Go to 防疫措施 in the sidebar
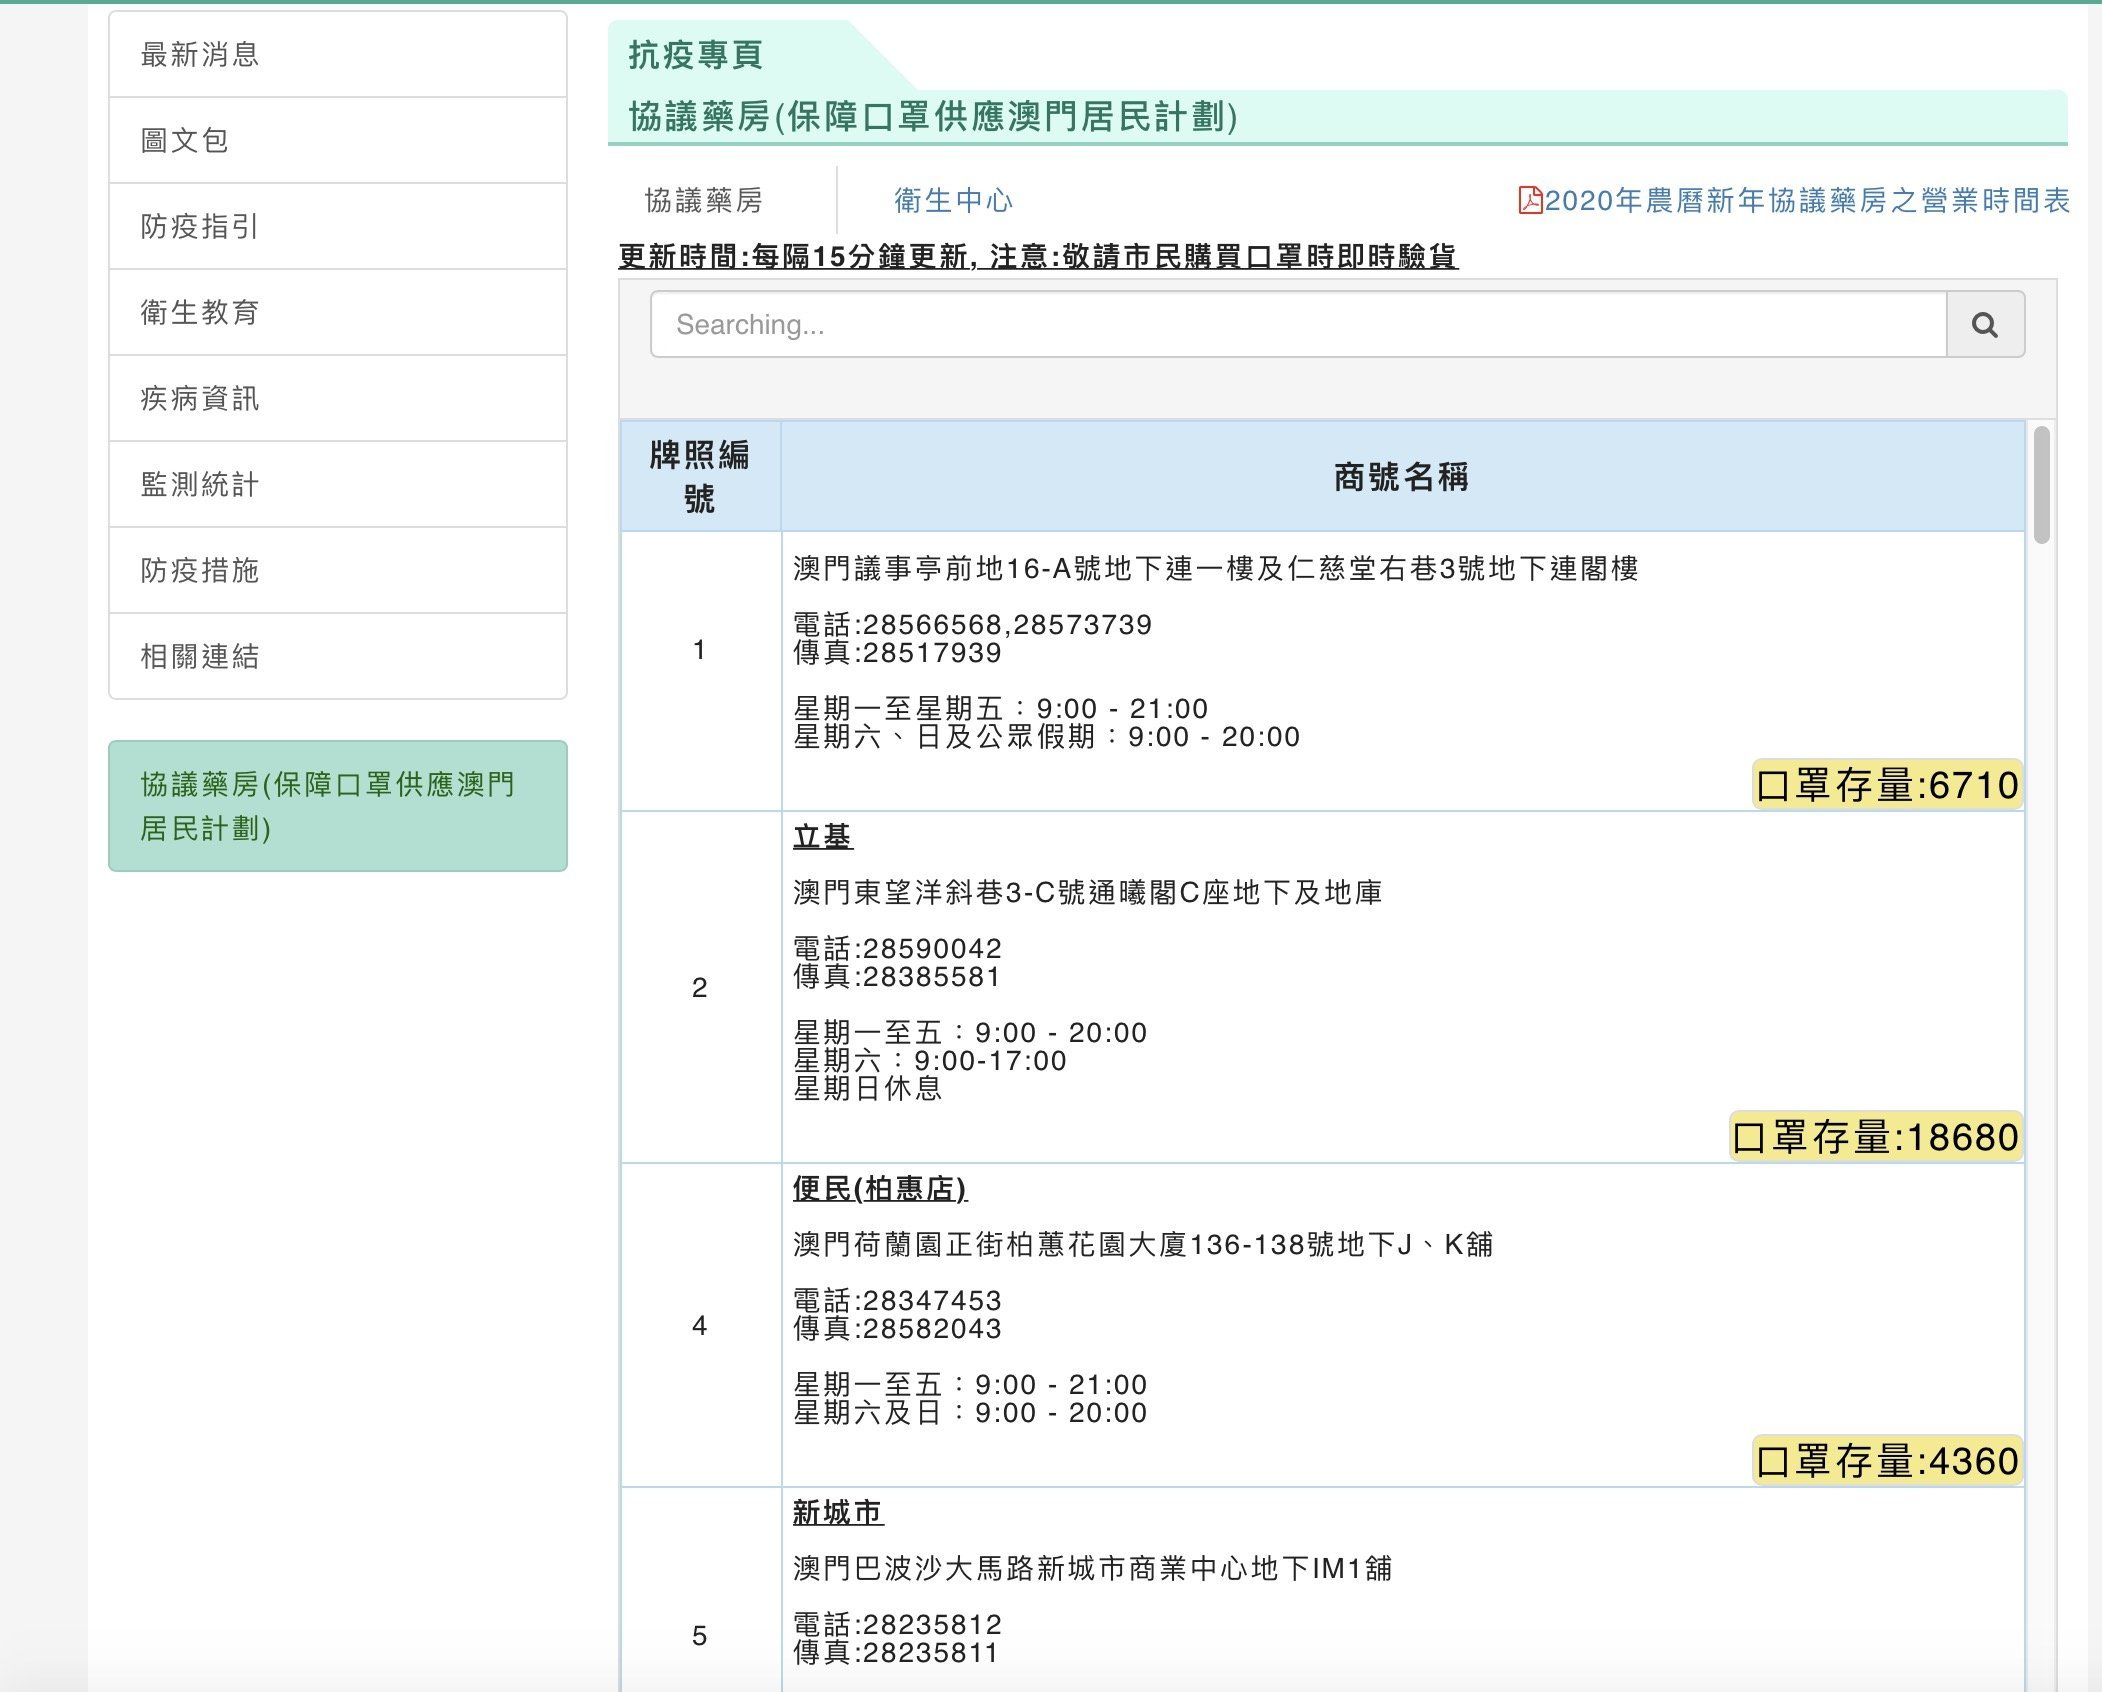The image size is (2102, 1692). tap(338, 570)
